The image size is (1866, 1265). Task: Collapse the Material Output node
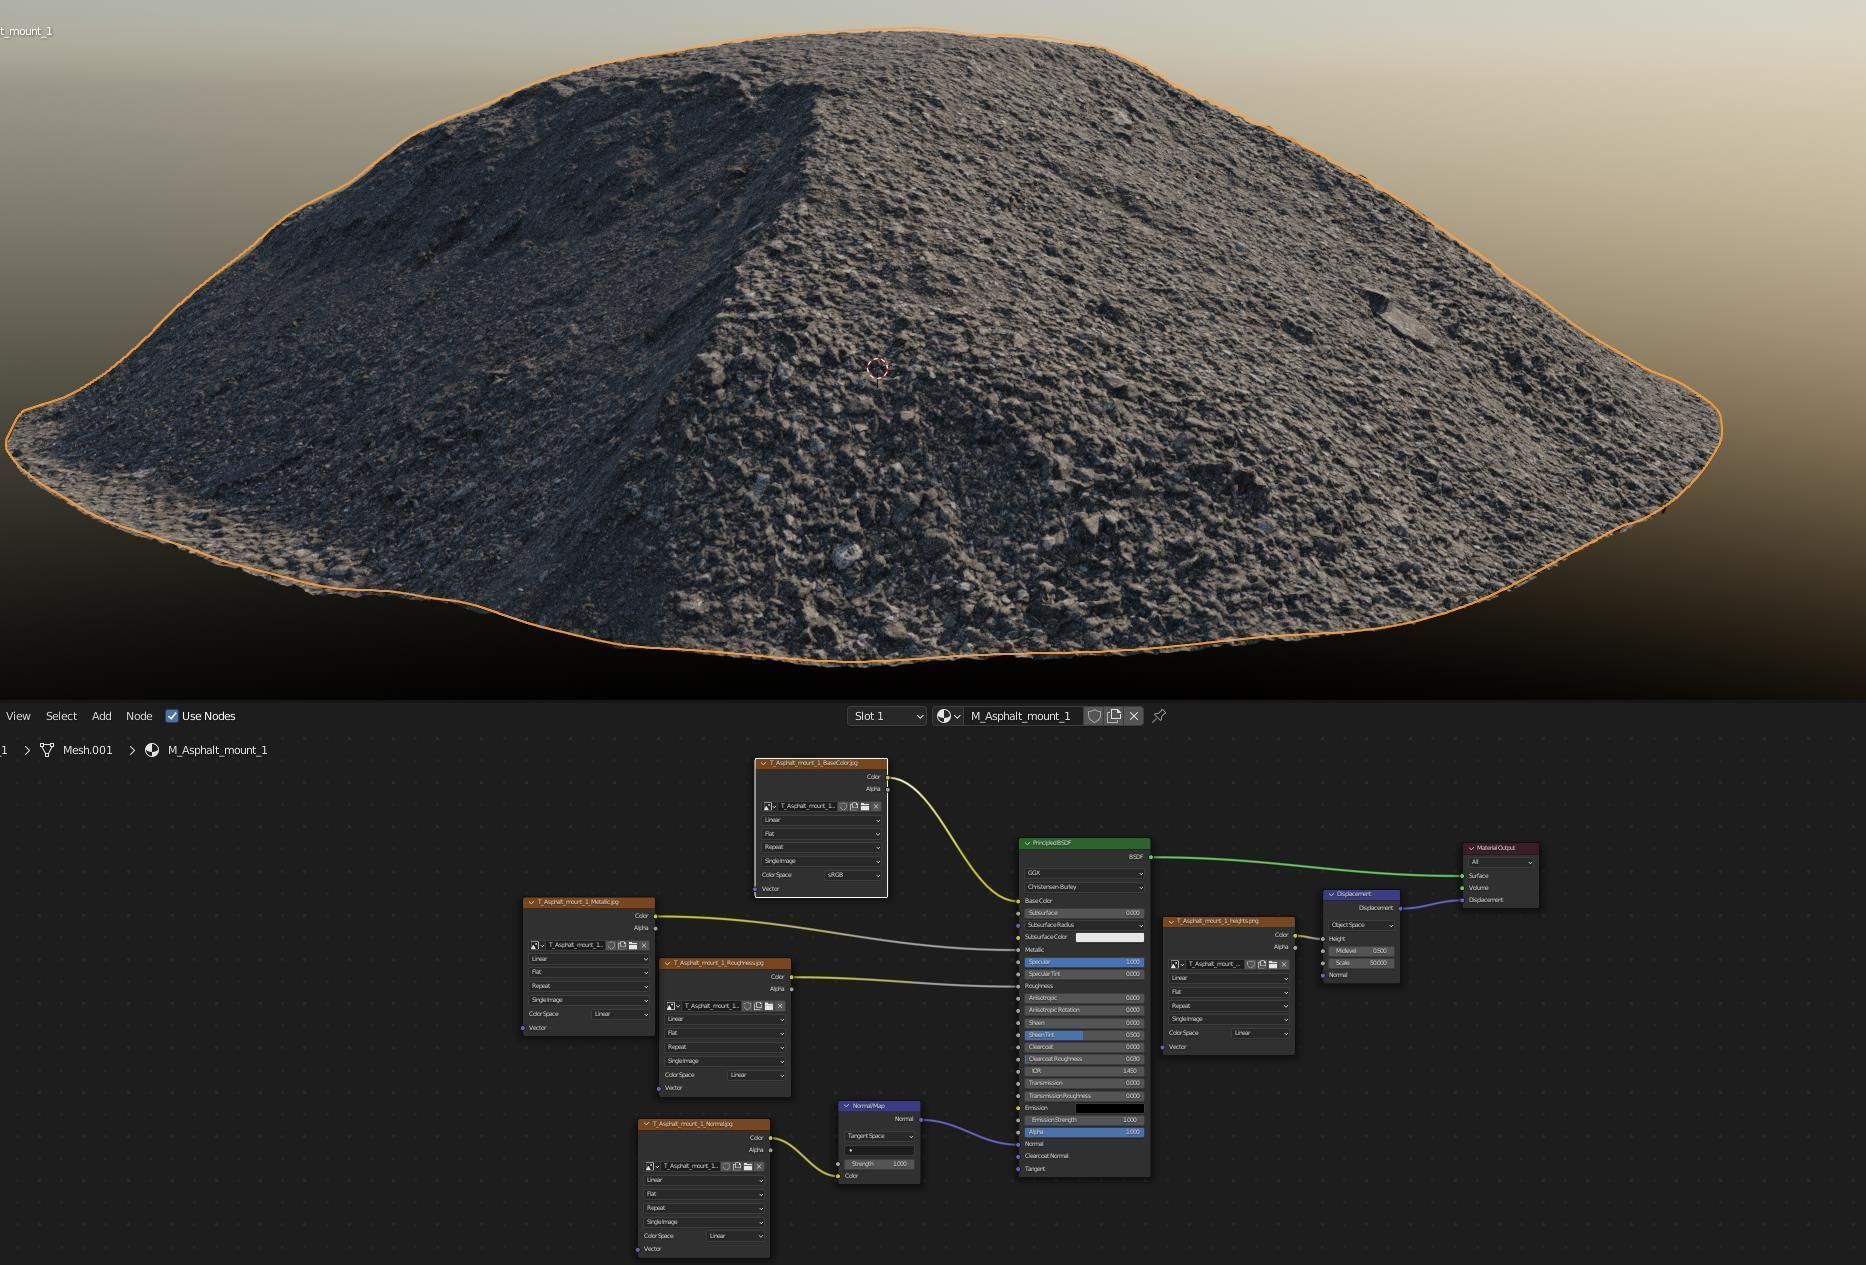point(1471,848)
